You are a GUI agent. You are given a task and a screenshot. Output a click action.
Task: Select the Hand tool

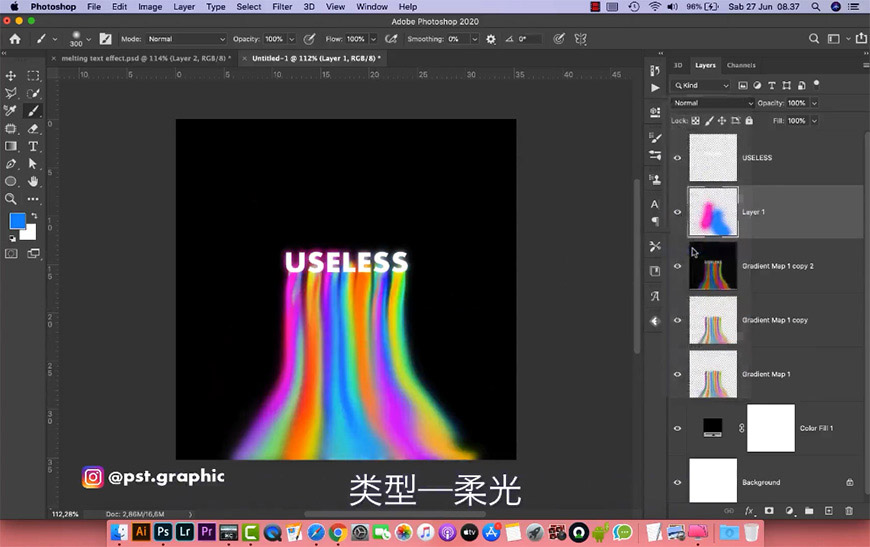(x=33, y=181)
